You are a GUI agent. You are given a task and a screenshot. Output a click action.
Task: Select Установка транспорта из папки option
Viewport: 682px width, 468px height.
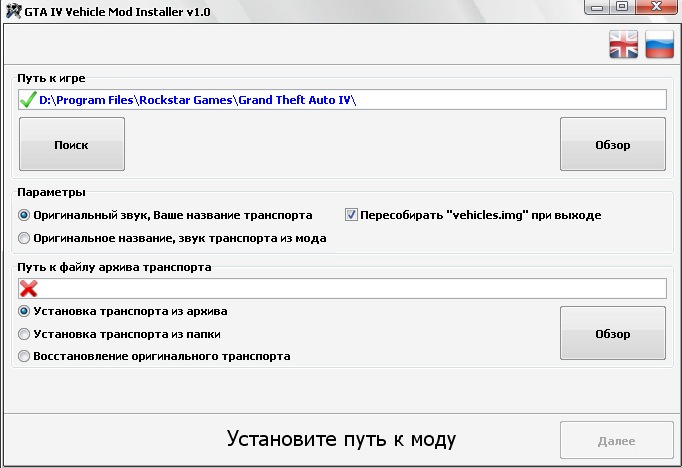(119, 334)
